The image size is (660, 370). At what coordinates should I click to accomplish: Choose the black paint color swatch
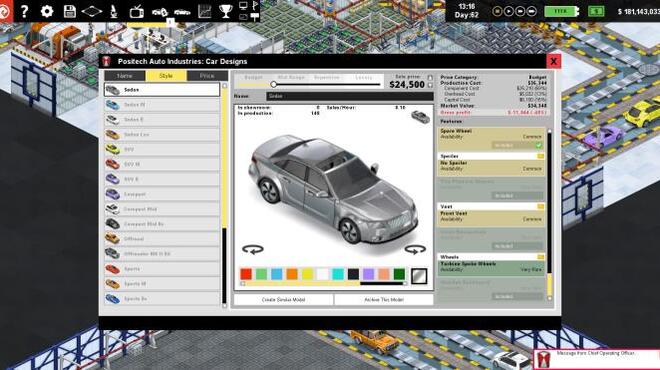pos(353,274)
